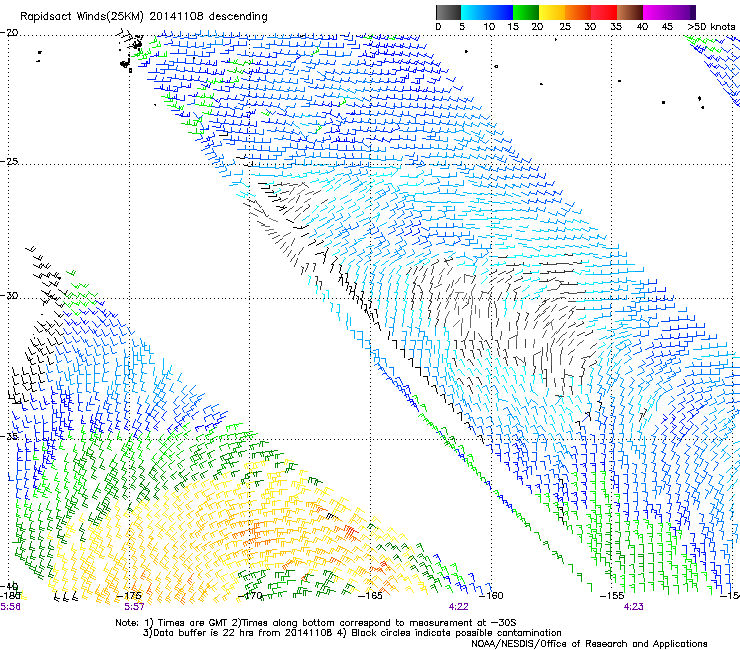Screen dimensions: 740x650
Task: Click the title 'Rapidscat Winds(25KM) 20141108 descending'
Action: pyautogui.click(x=143, y=16)
